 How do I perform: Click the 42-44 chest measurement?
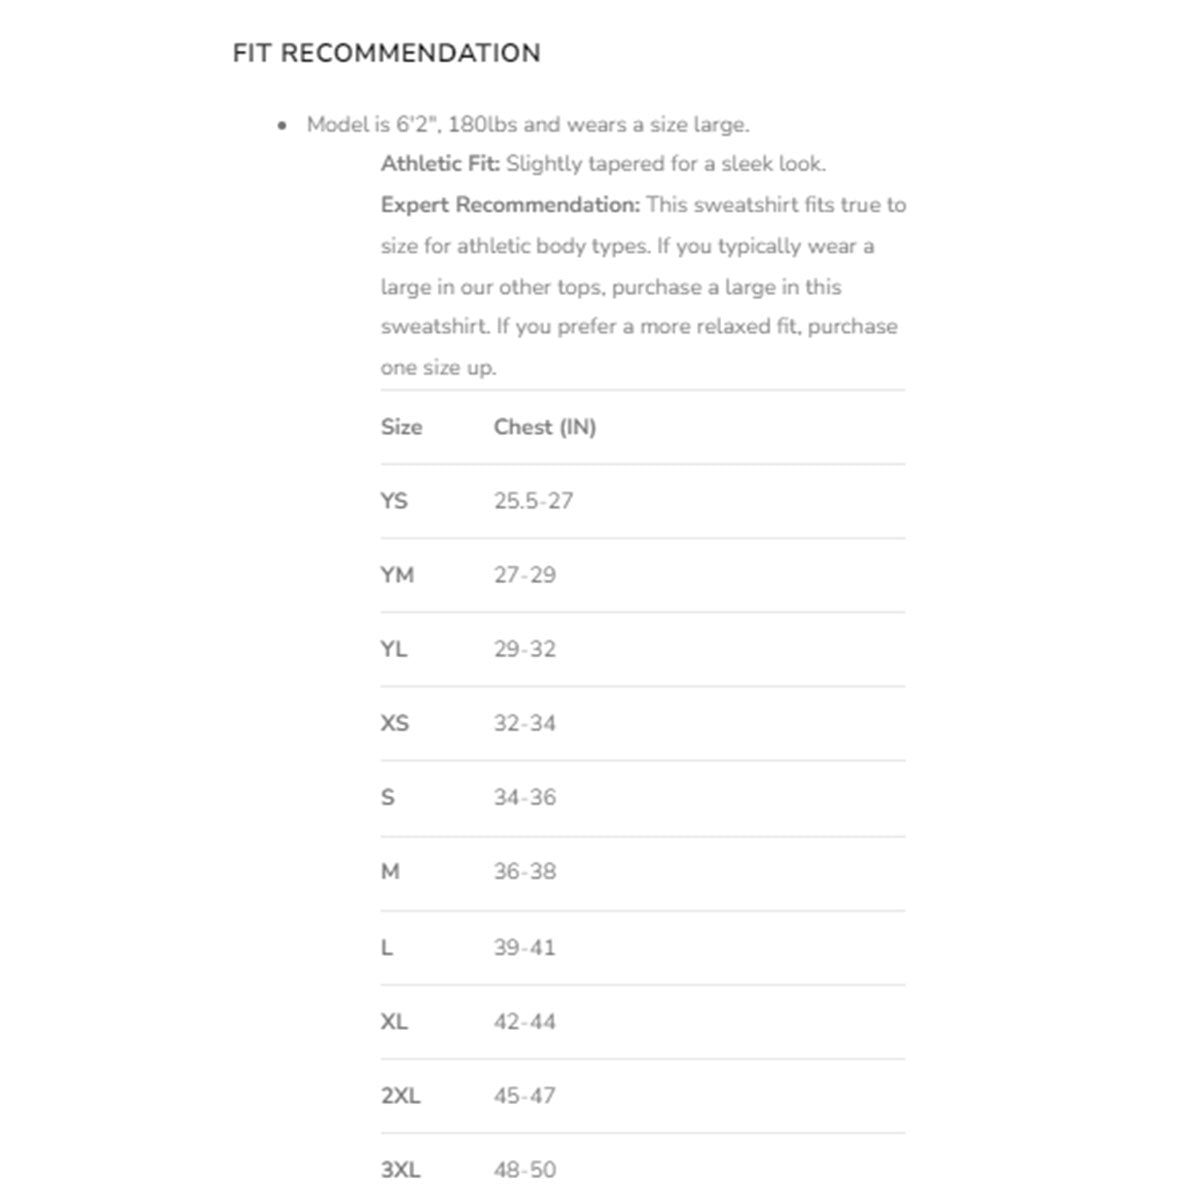coord(524,1022)
